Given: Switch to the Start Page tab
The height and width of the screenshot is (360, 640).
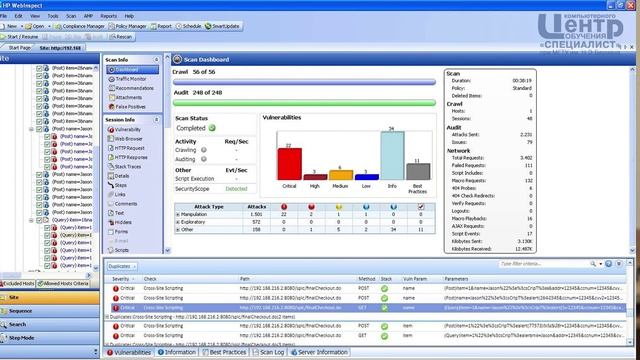Looking at the screenshot, I should click(19, 48).
